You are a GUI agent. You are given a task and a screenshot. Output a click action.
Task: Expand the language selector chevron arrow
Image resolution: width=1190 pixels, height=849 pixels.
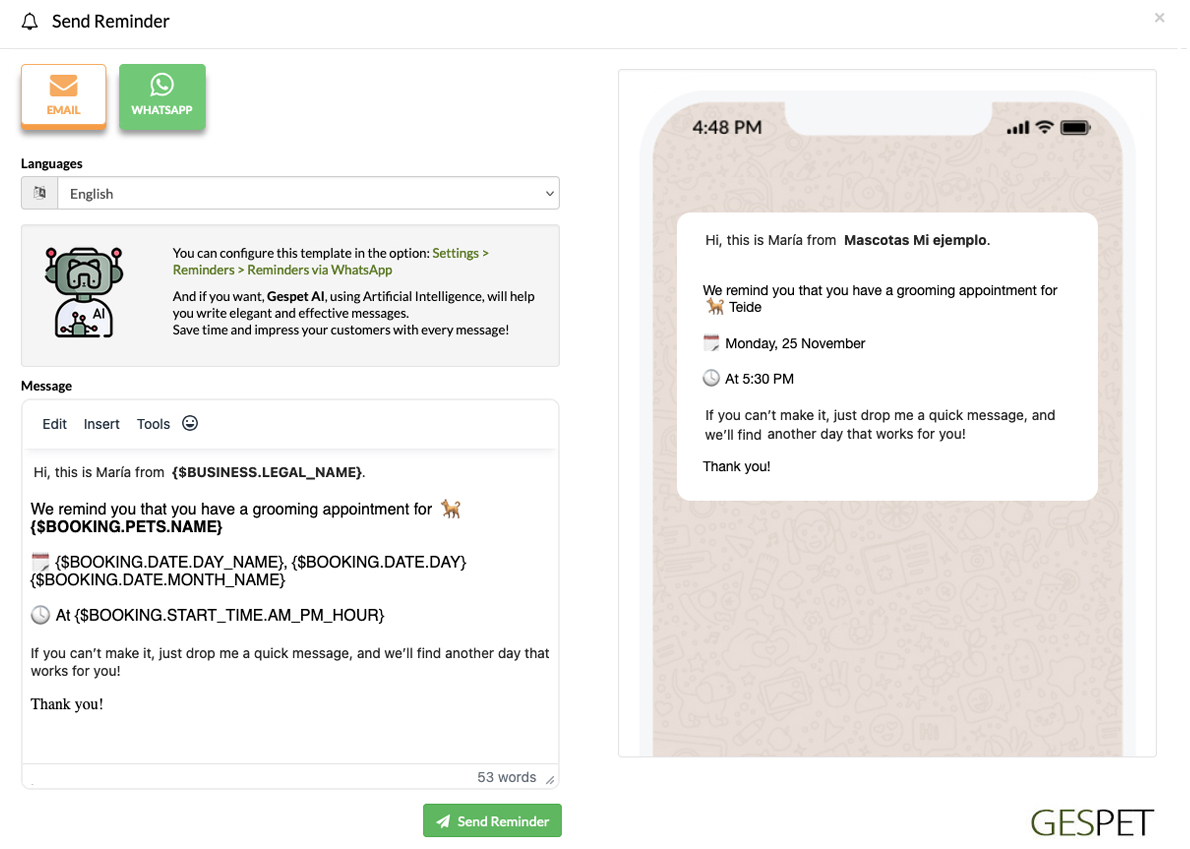pos(549,193)
